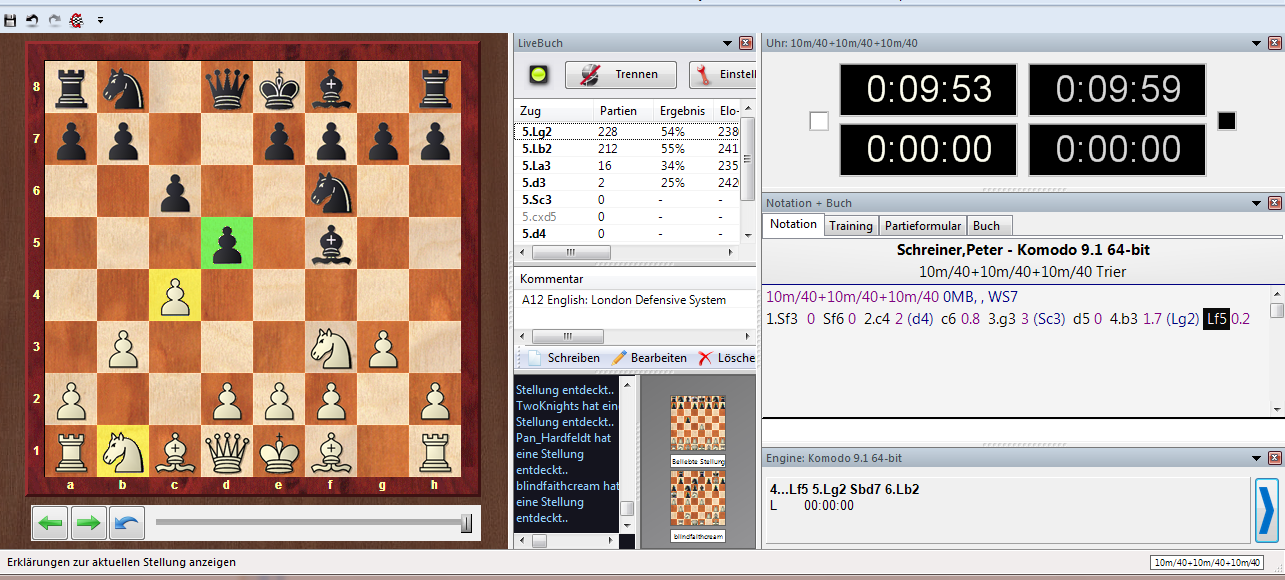Switch to the Training tab
This screenshot has height=580, width=1285.
click(851, 225)
